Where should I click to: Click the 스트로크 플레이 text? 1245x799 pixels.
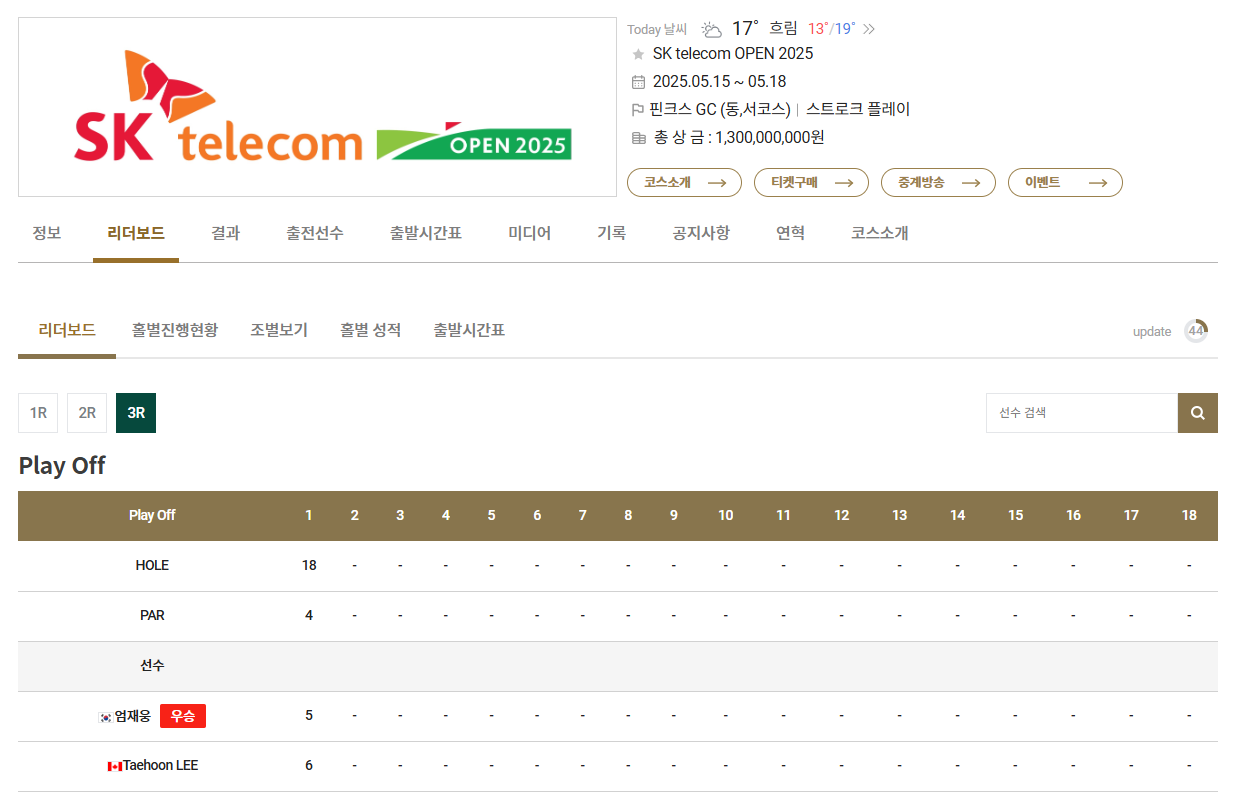858,110
